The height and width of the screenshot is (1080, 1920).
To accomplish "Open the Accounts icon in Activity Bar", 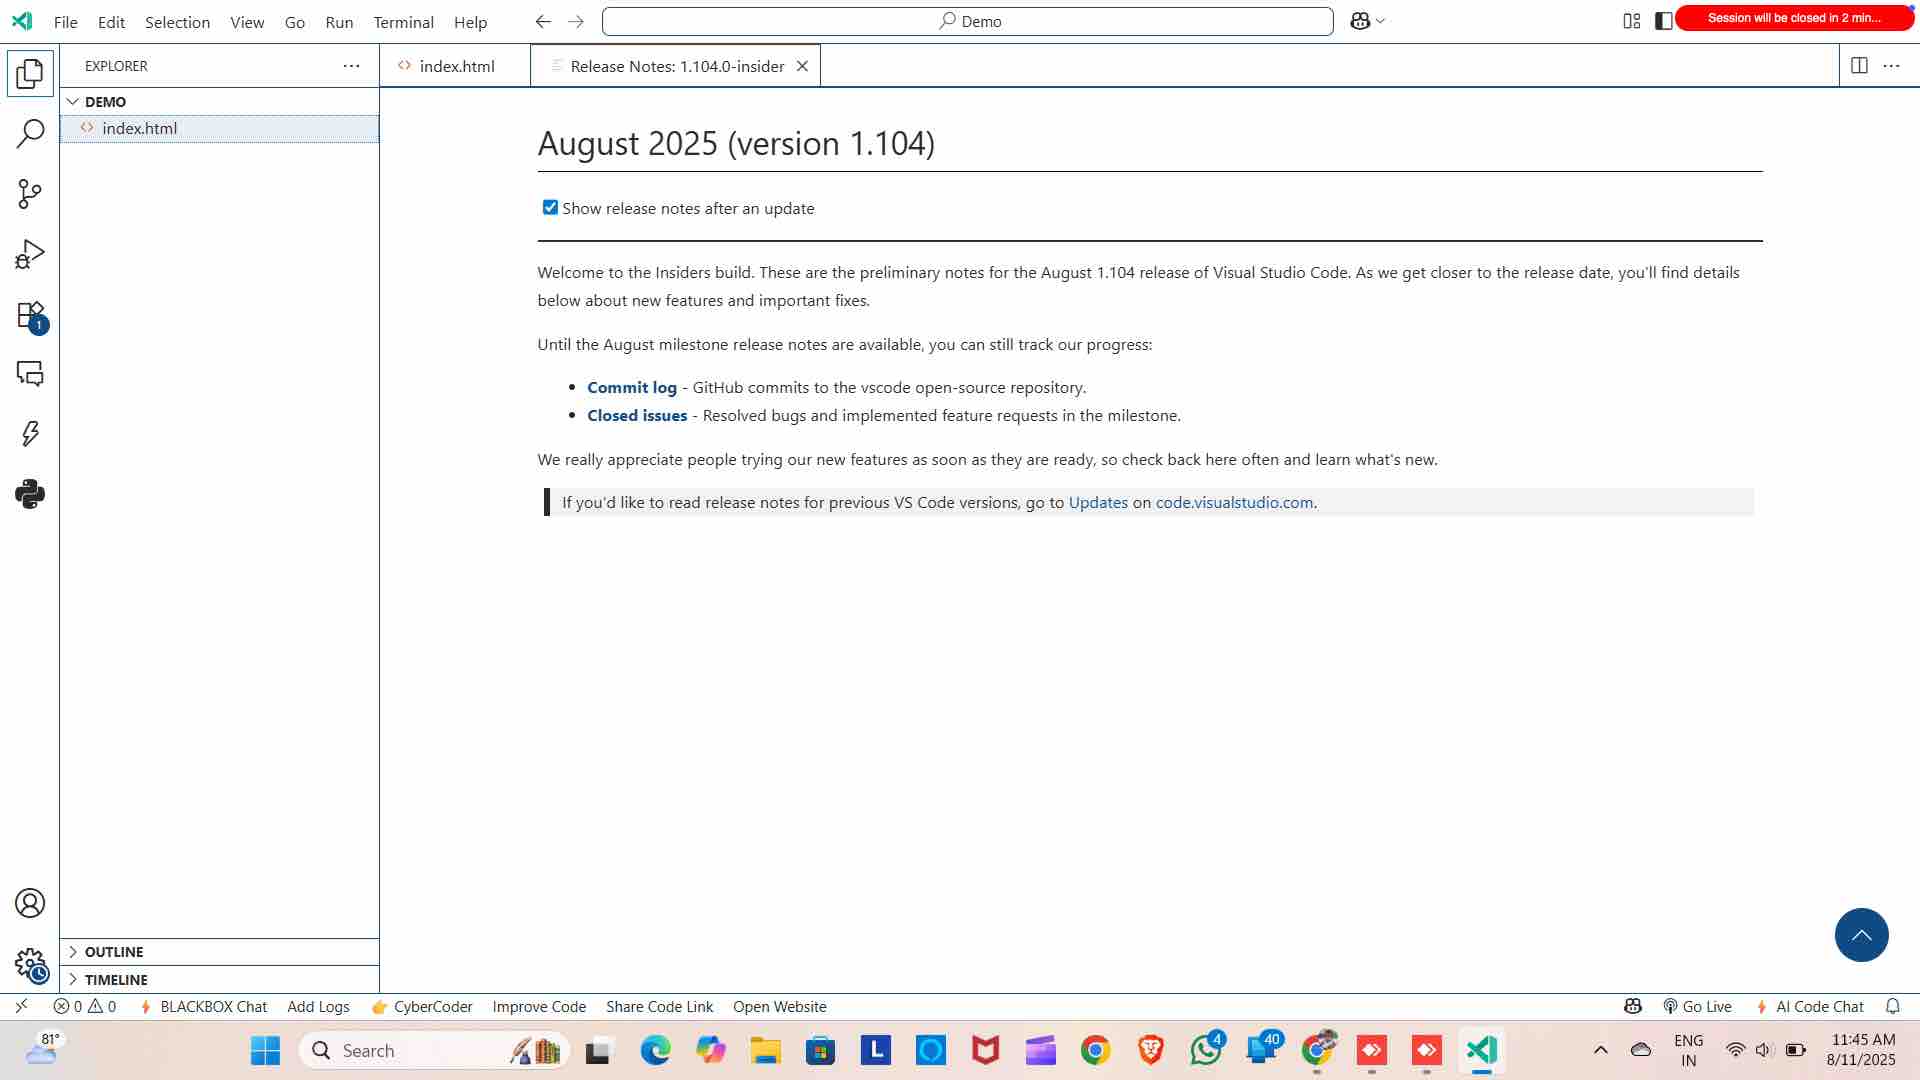I will pyautogui.click(x=30, y=902).
